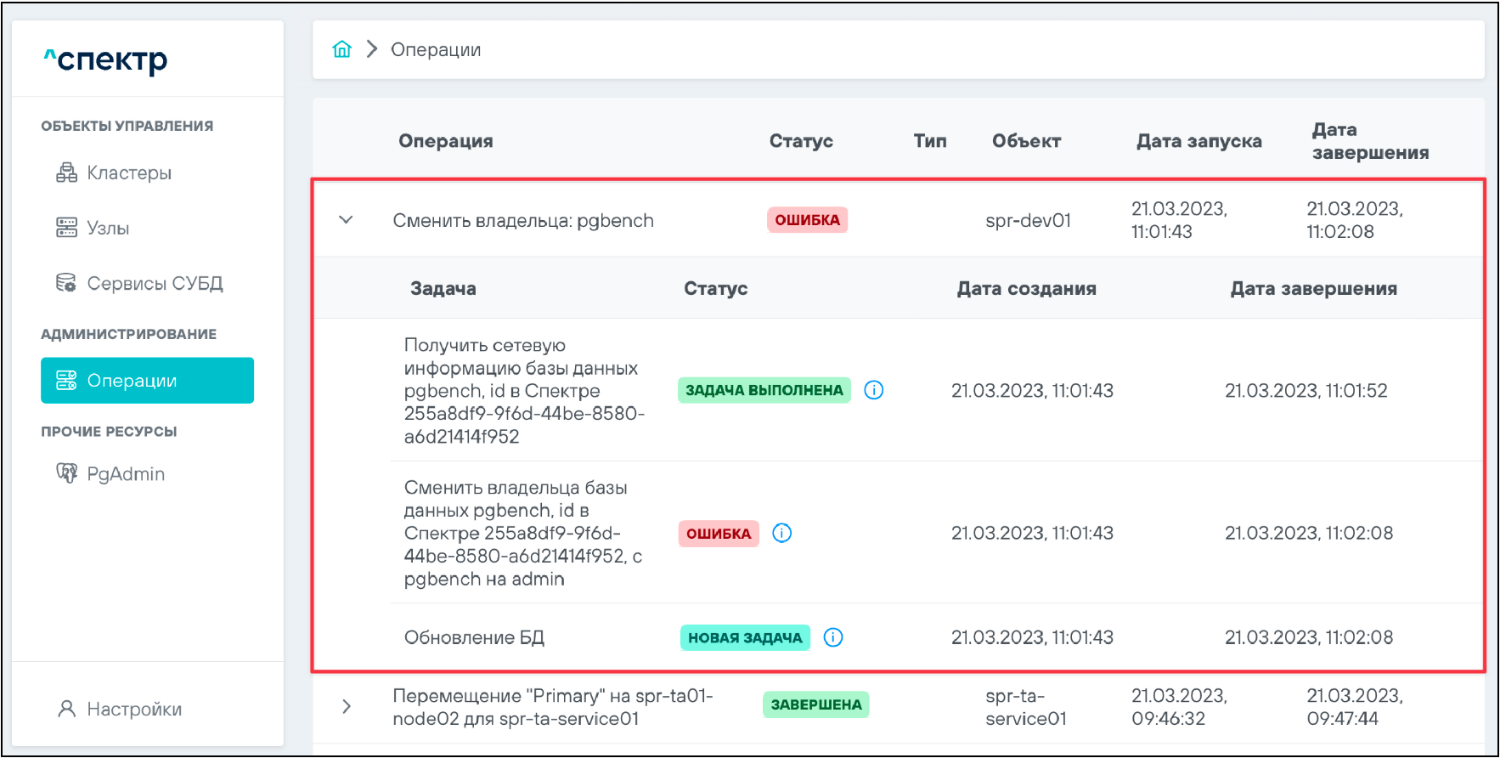Click the Узлы sidebar icon
1500x758 pixels.
[66, 228]
